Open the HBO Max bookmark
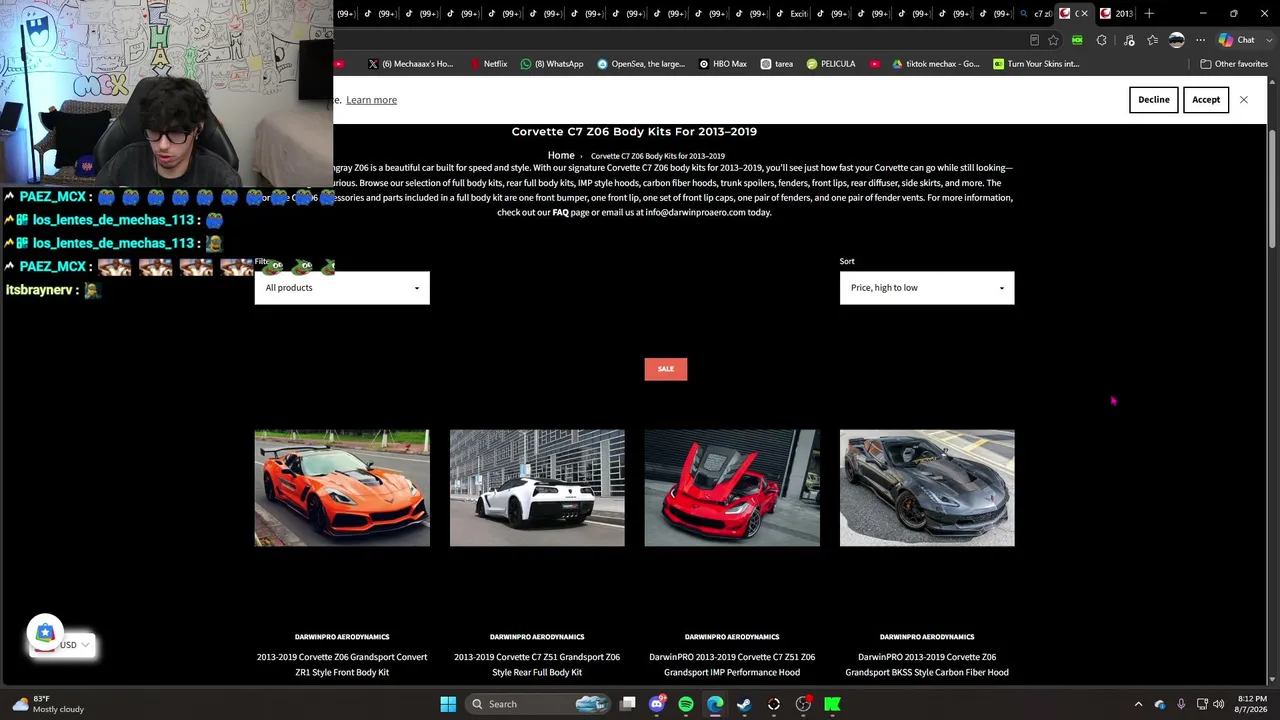Image resolution: width=1280 pixels, height=720 pixels. pos(723,64)
